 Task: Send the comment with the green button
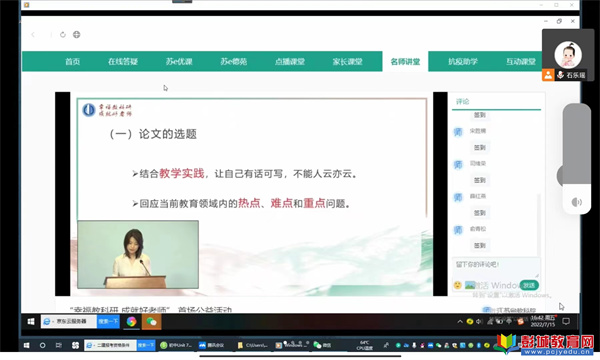[529, 285]
